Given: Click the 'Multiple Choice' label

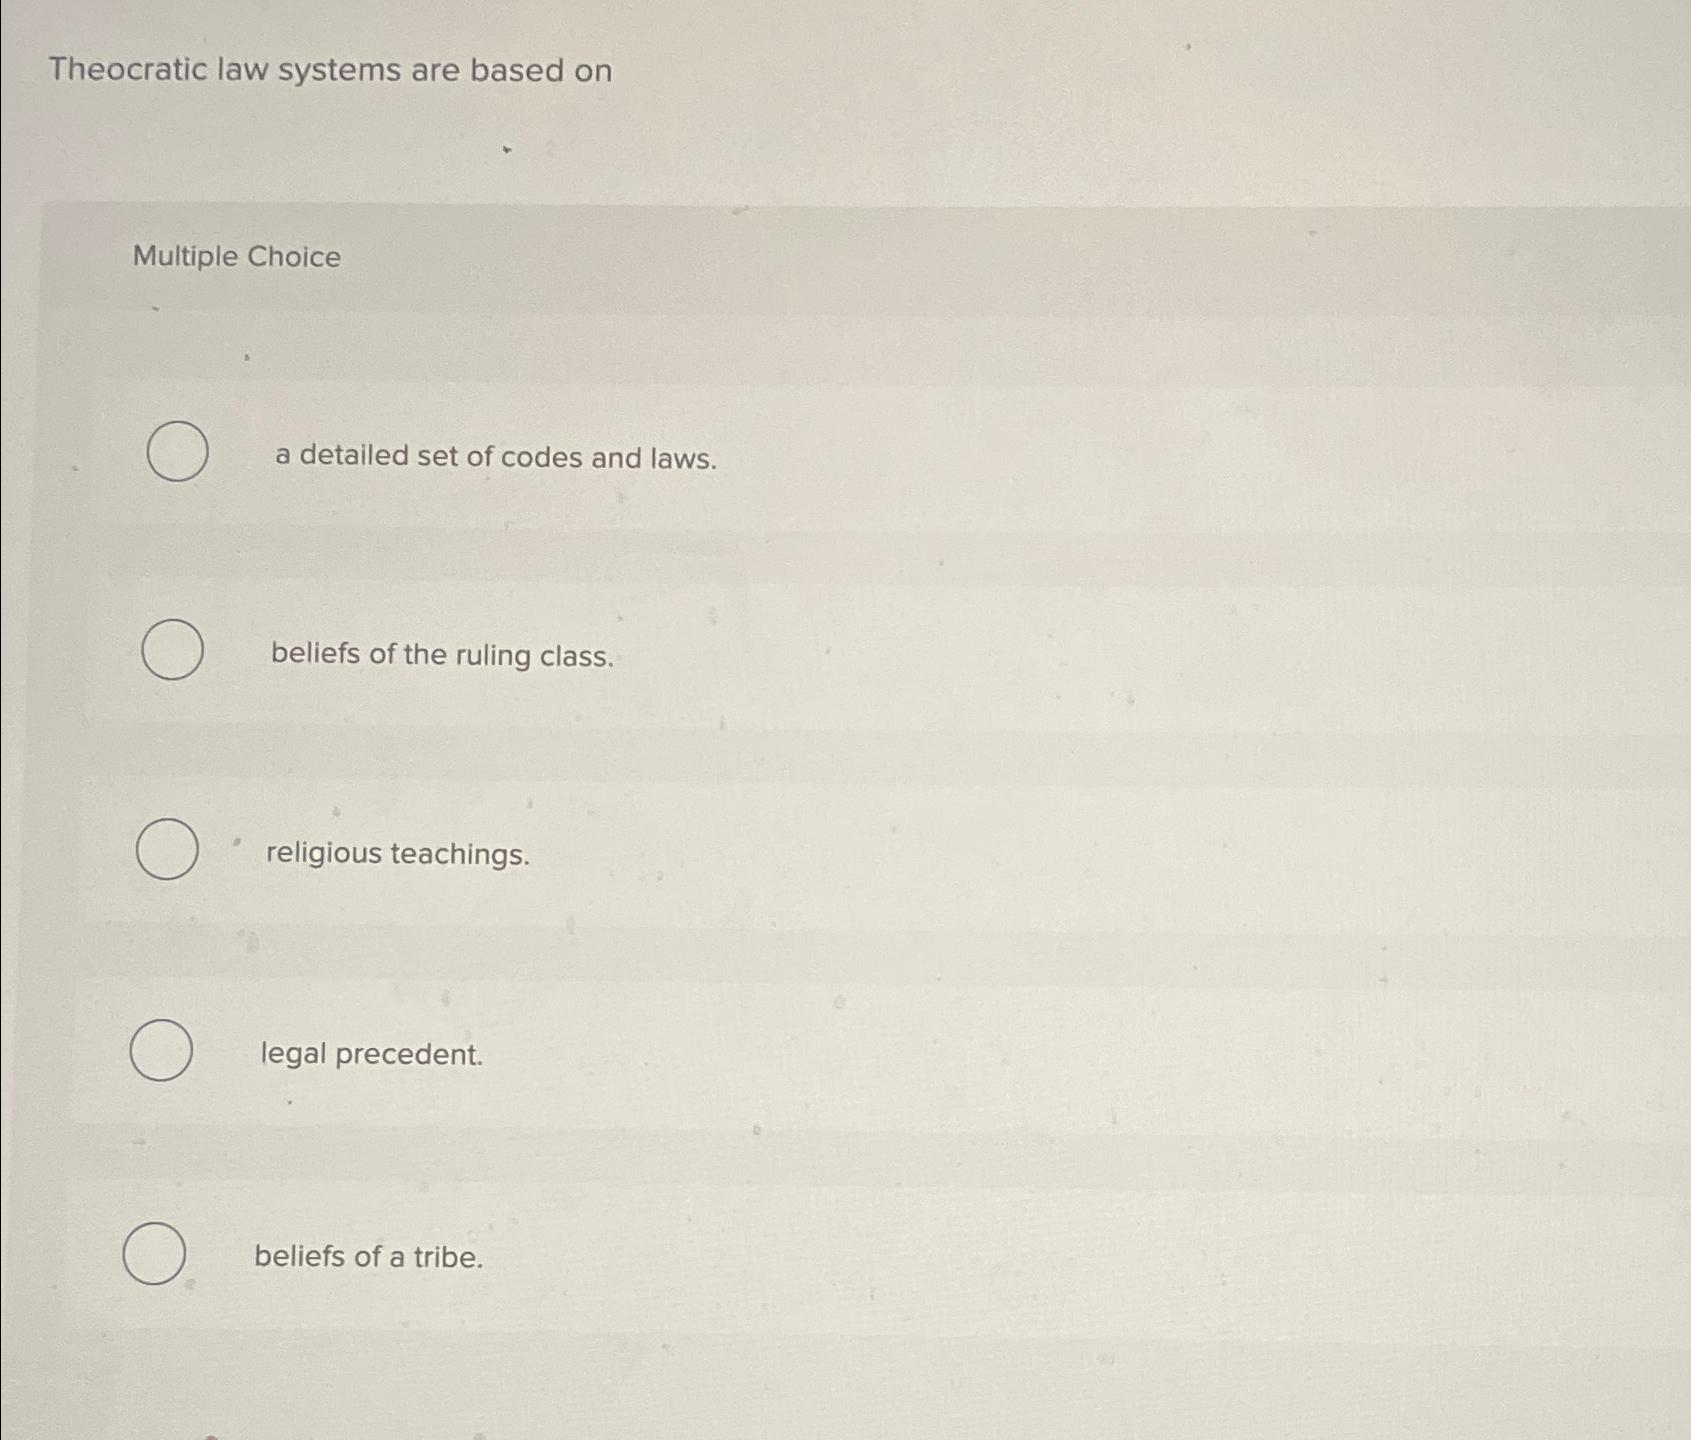Looking at the screenshot, I should (x=235, y=258).
